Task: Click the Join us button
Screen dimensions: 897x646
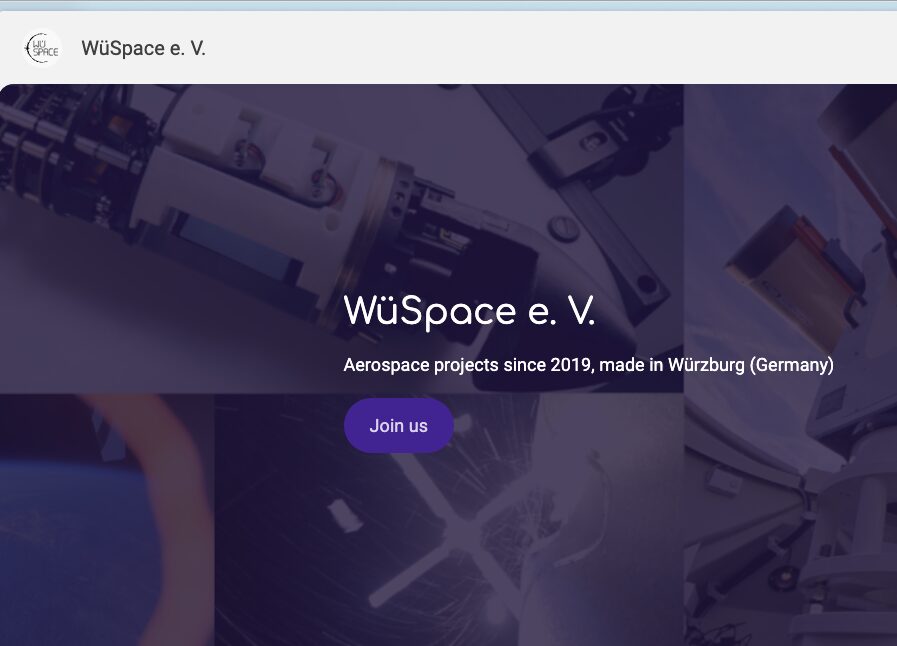Action: (x=399, y=426)
